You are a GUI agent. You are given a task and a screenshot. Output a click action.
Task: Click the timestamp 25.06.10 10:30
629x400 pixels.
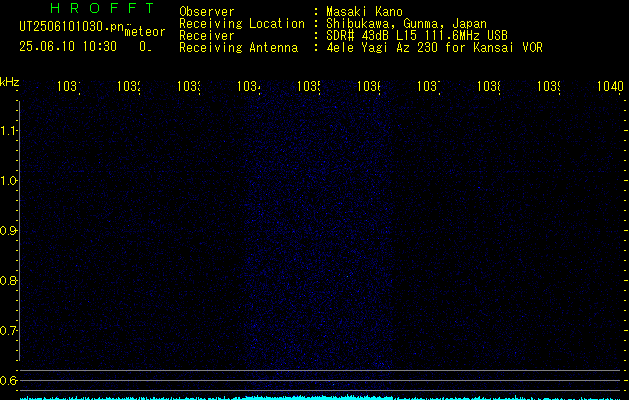click(x=68, y=46)
